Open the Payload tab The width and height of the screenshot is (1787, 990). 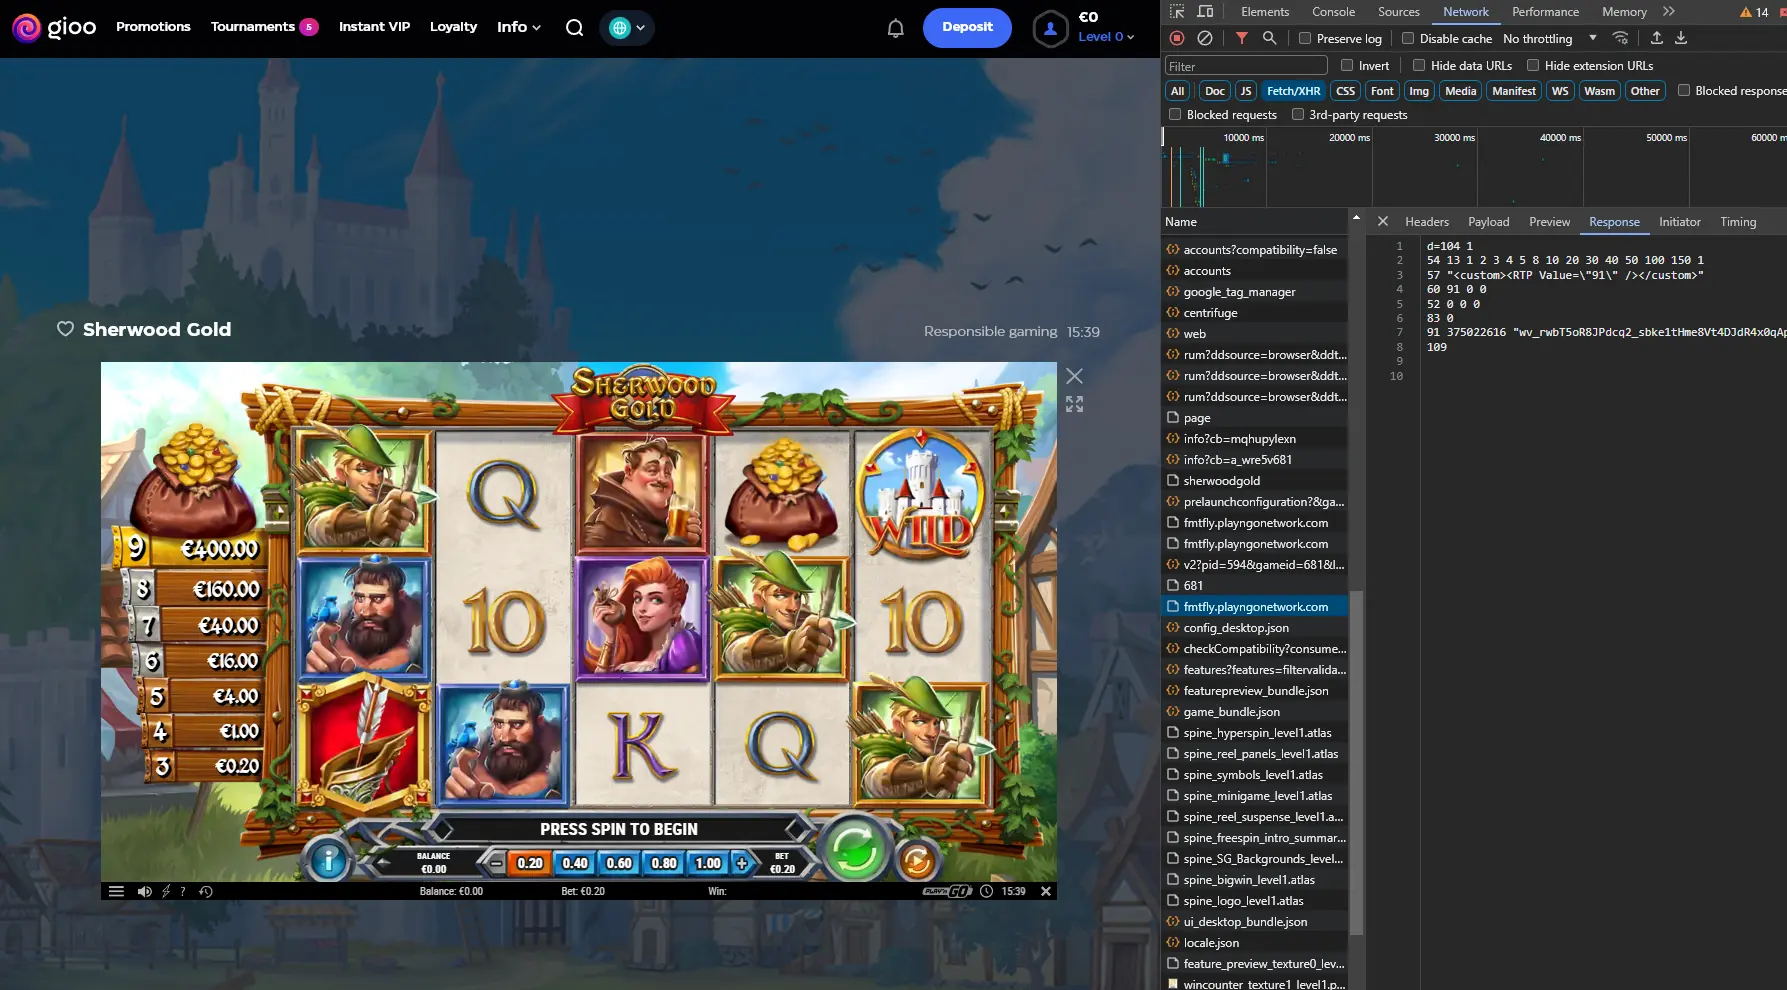(1488, 222)
